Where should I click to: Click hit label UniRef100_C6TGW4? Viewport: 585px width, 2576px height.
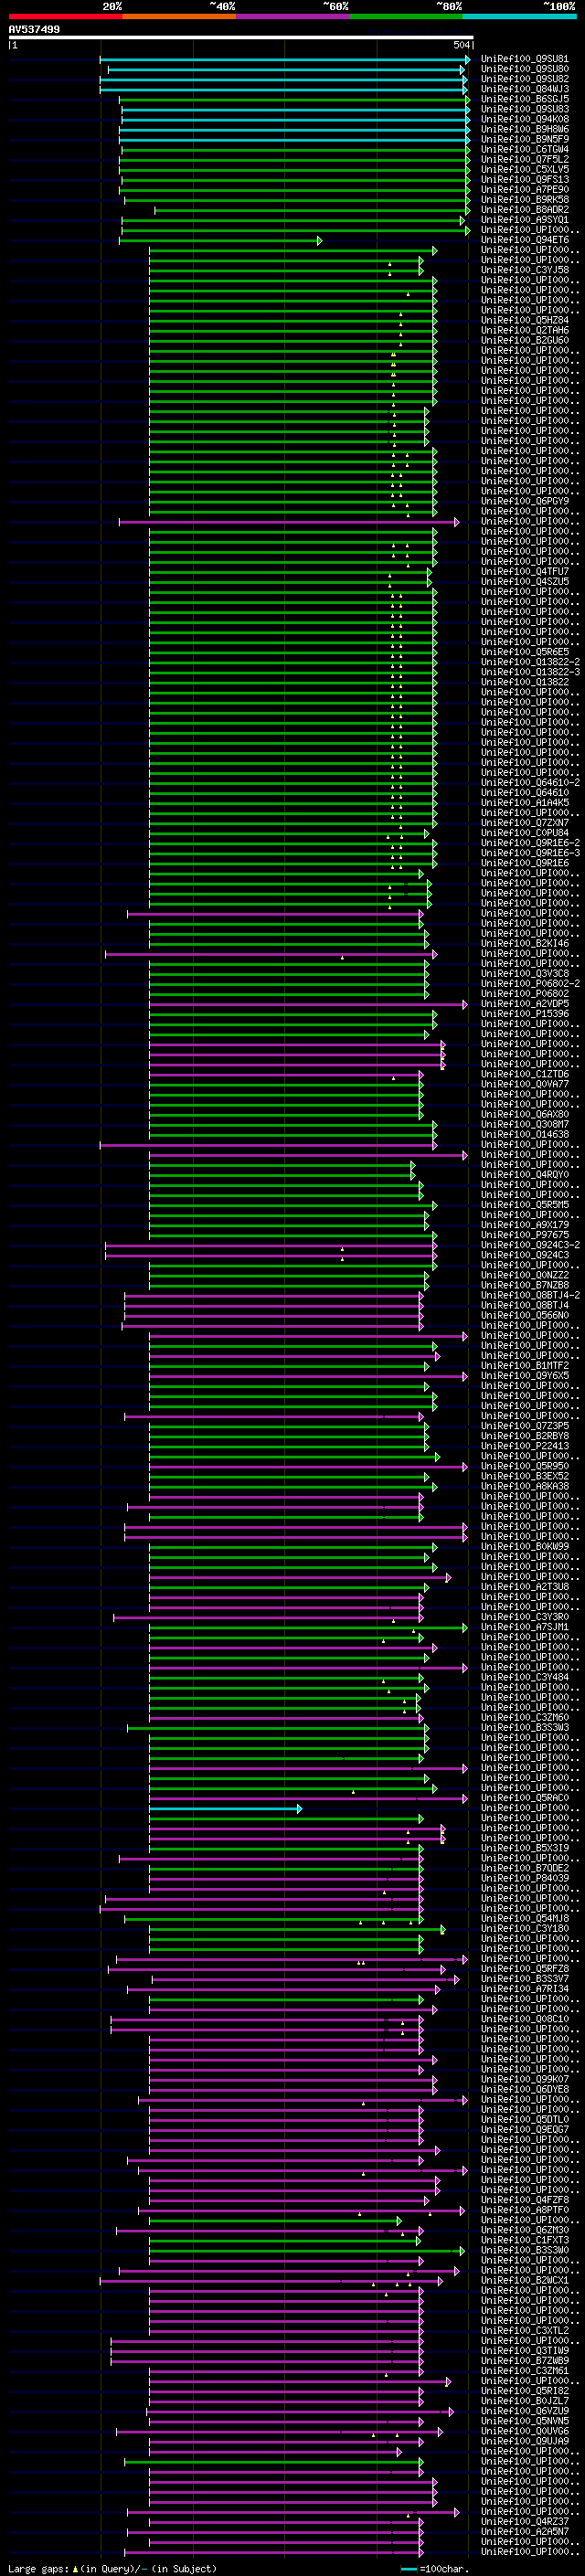click(525, 149)
